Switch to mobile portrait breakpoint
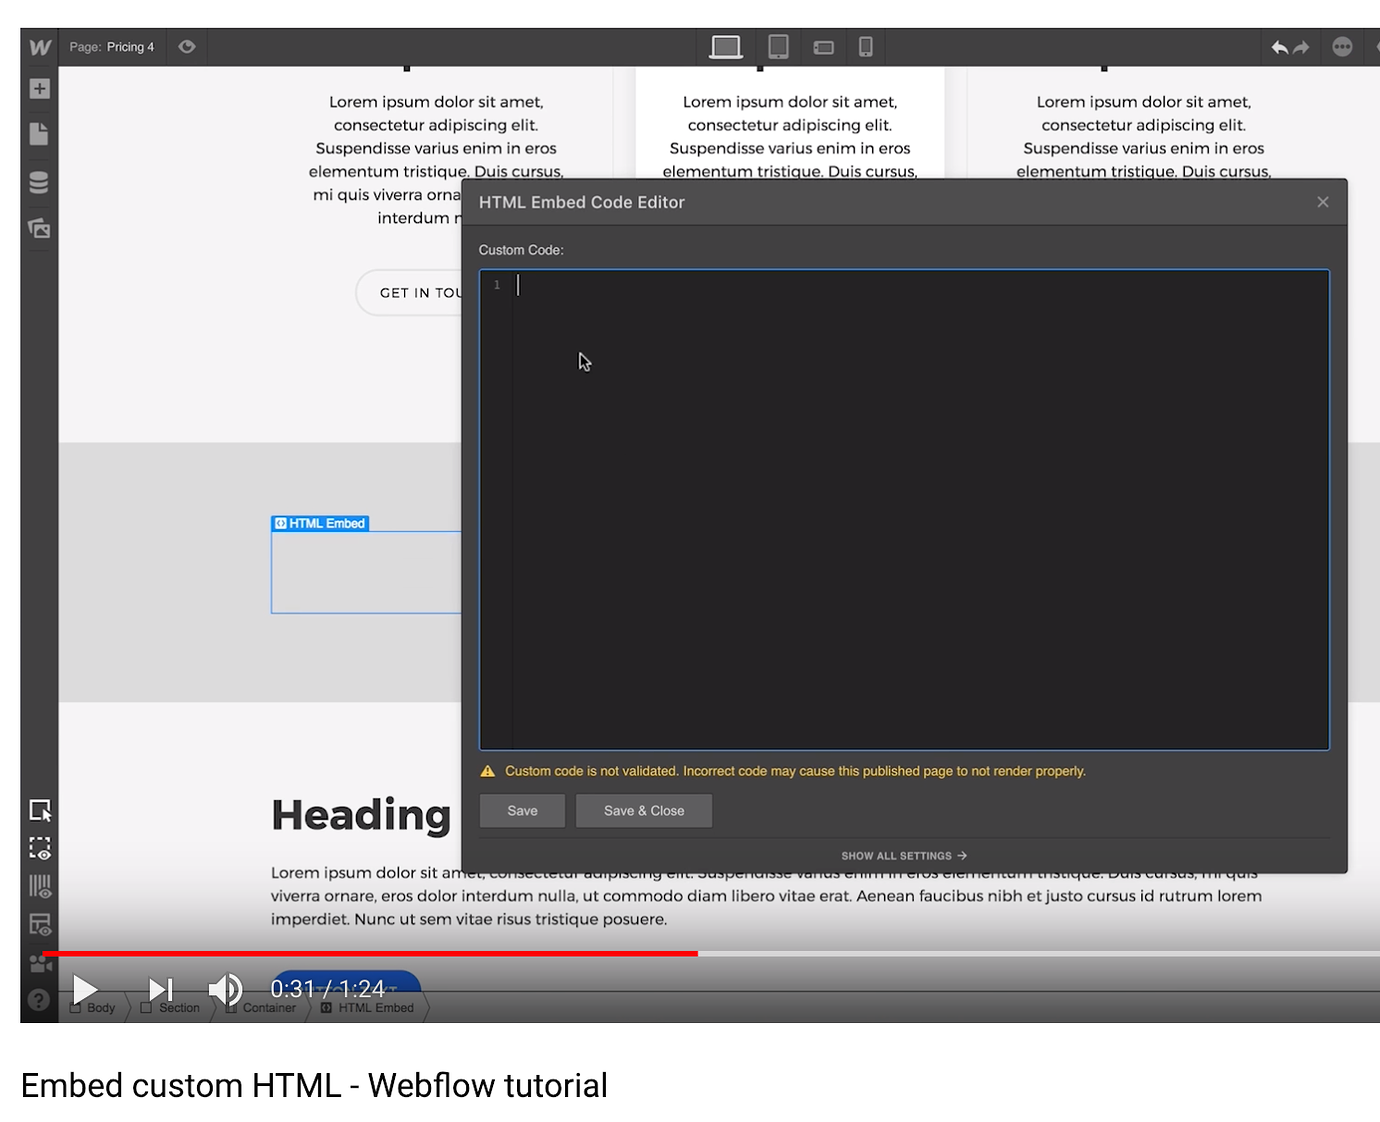The width and height of the screenshot is (1380, 1122). (866, 46)
